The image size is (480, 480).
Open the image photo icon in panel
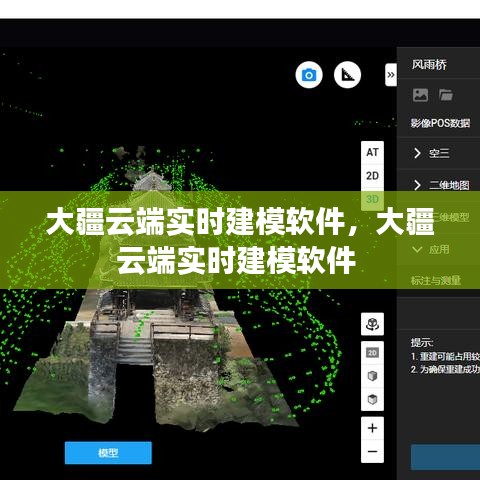tap(420, 95)
